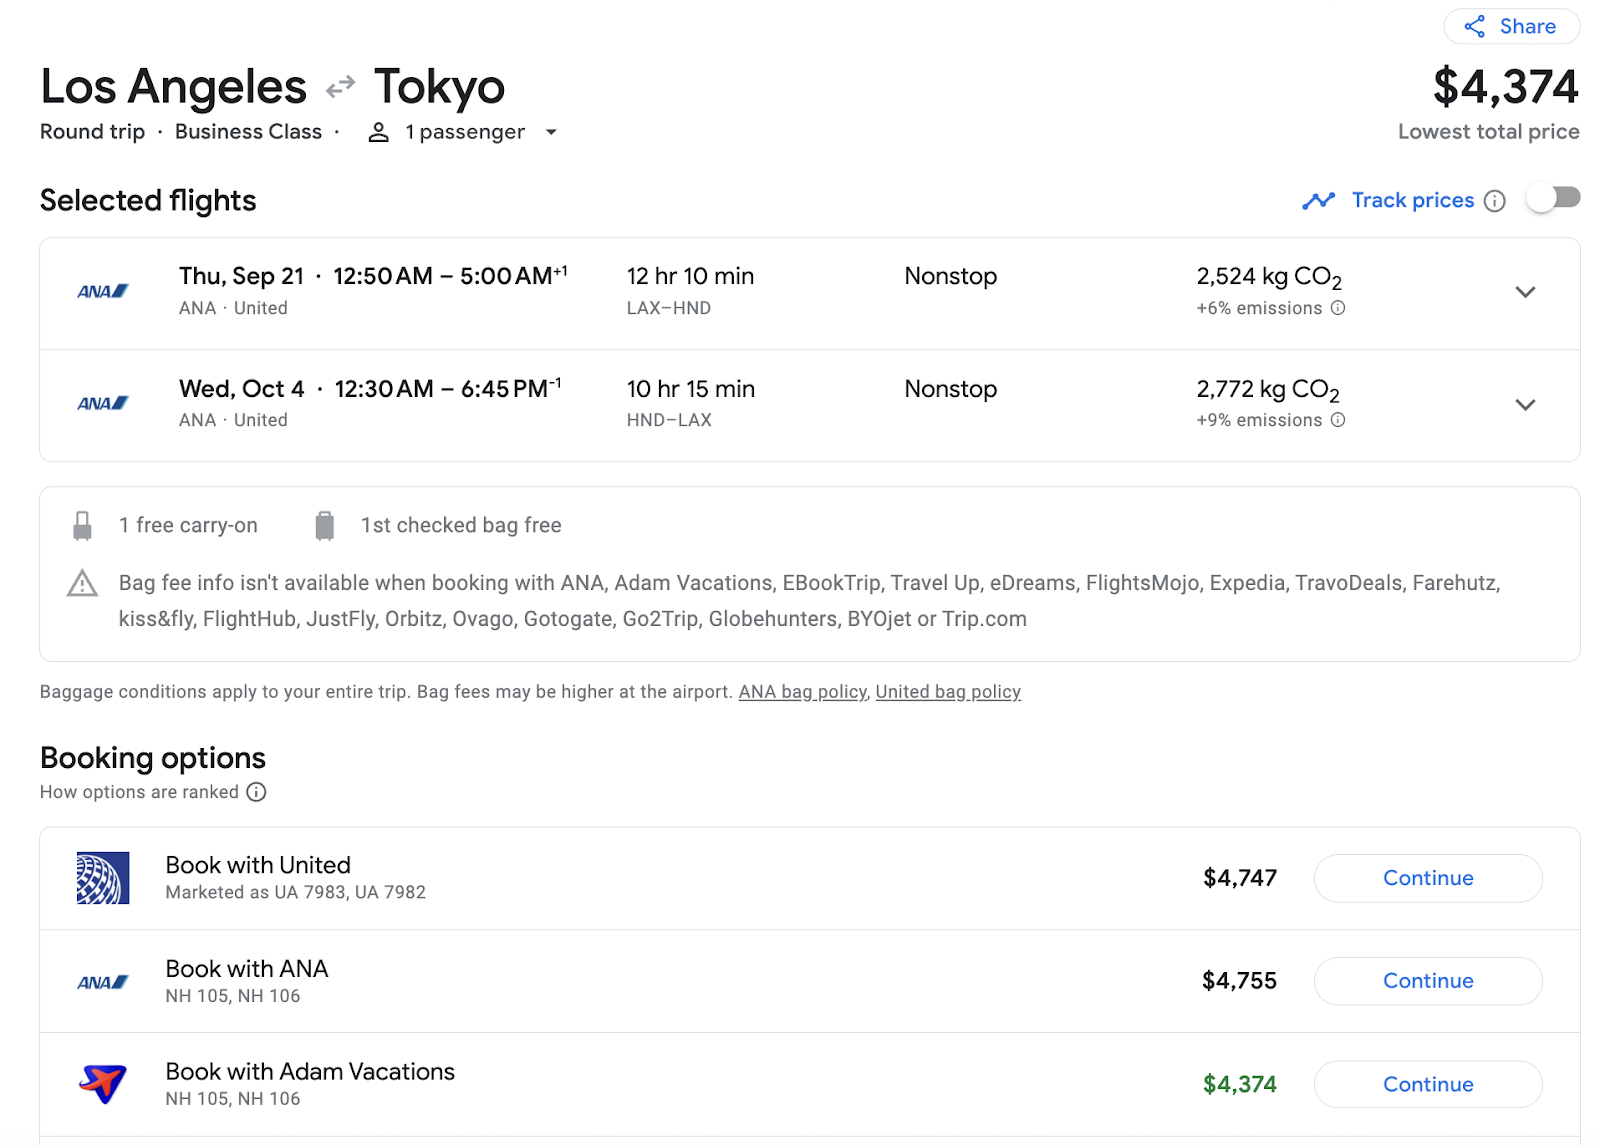Click 2,524 kg CO2 emissions value

tap(1269, 277)
